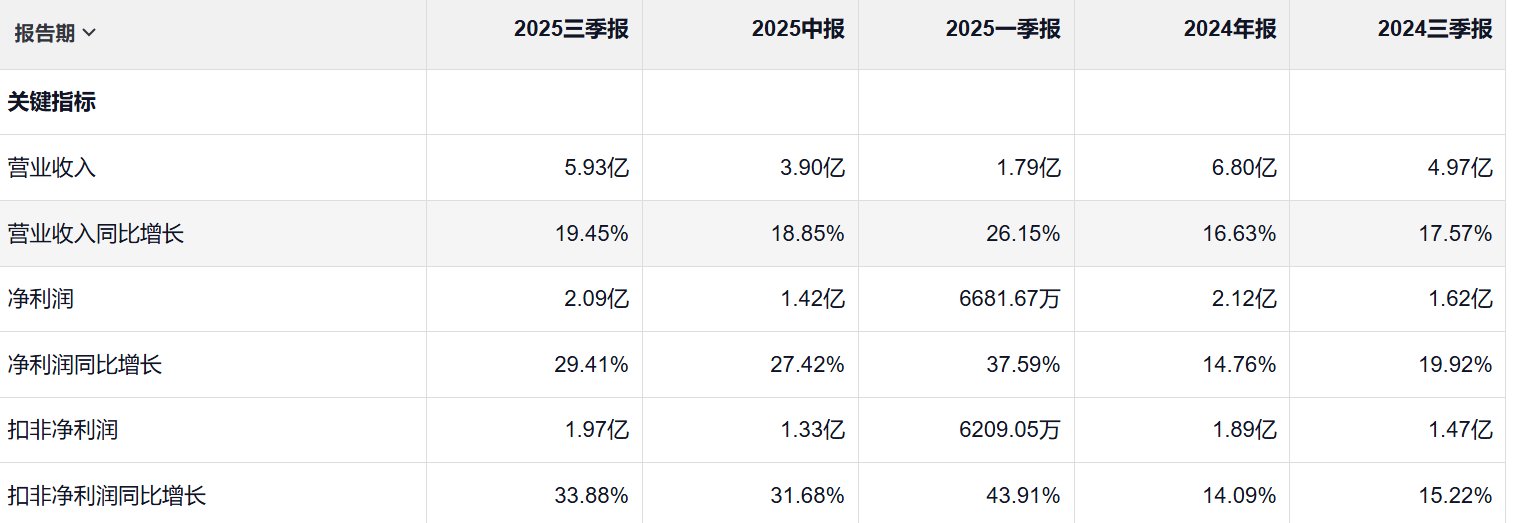Image resolution: width=1514 pixels, height=523 pixels.
Task: Select the 净利润同比增长 row label
Action: (85, 364)
